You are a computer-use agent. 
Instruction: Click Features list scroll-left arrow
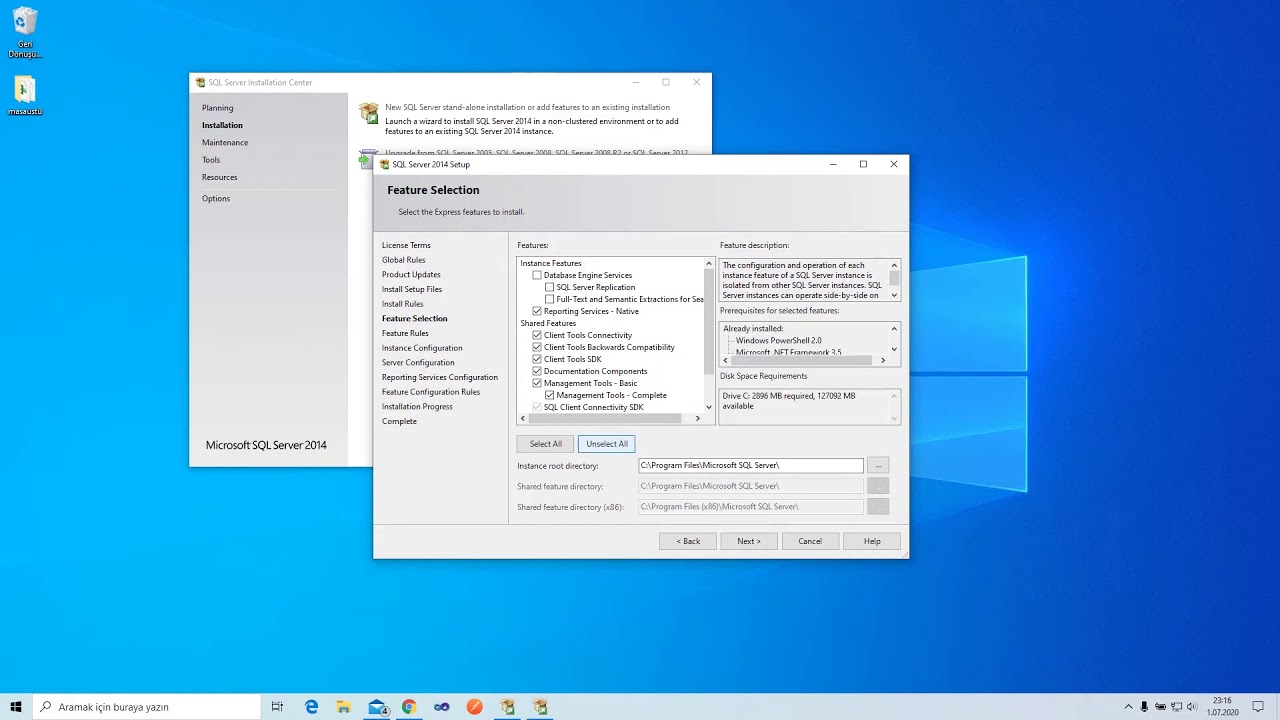[523, 418]
